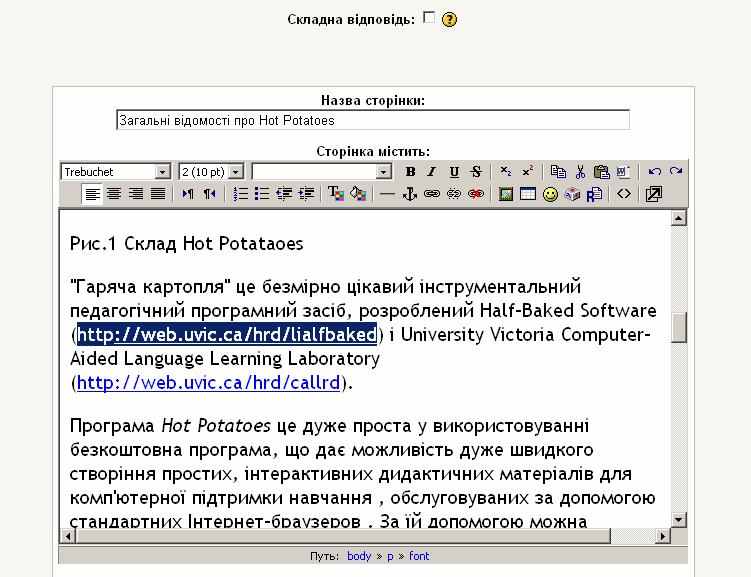Click the label "Сторінка містить:"

pyautogui.click(x=373, y=151)
